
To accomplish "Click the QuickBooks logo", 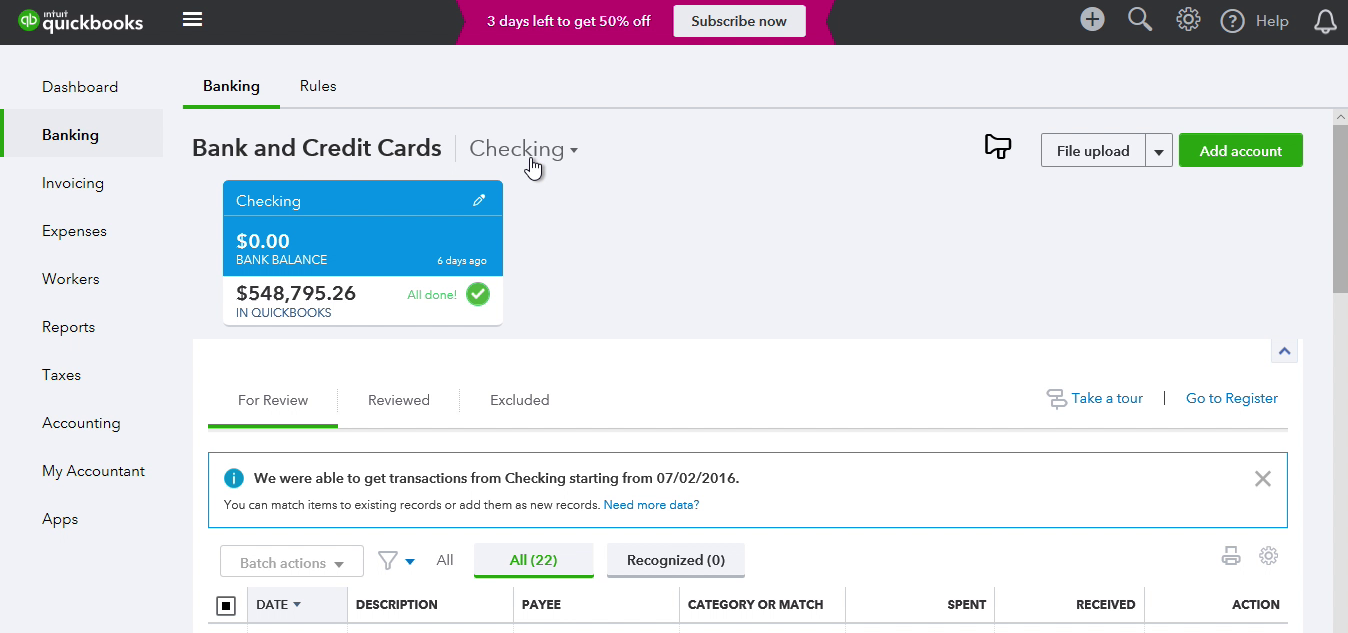I will pyautogui.click(x=80, y=21).
